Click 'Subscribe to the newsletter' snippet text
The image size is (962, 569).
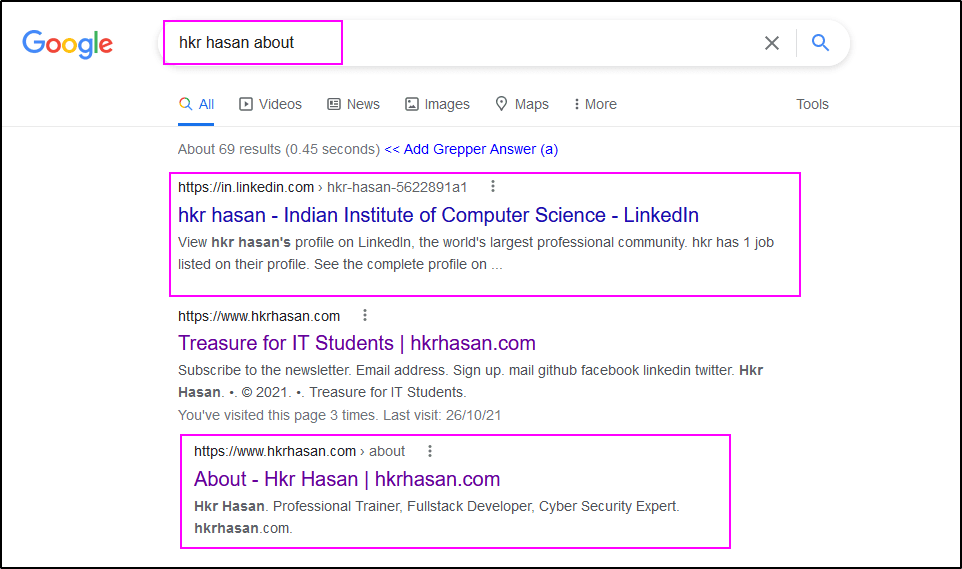coord(470,381)
